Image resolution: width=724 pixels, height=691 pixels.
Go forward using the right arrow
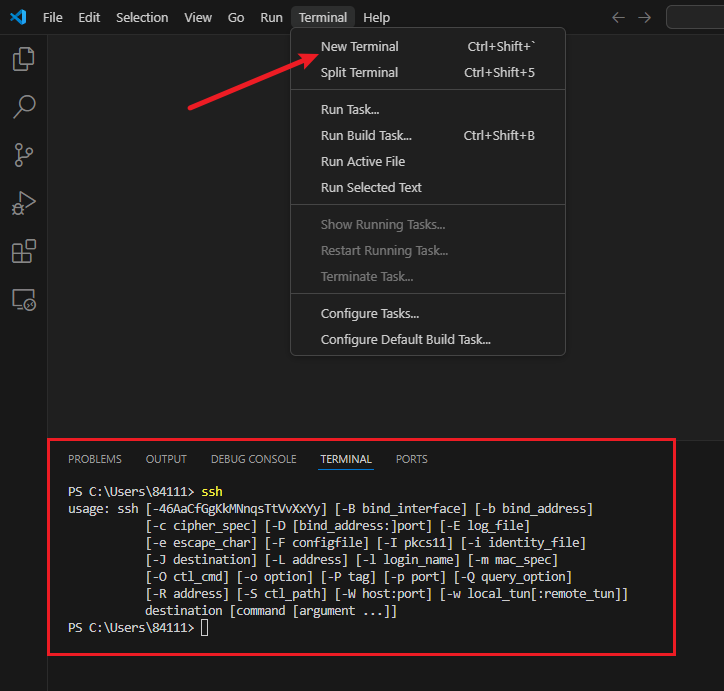pyautogui.click(x=644, y=17)
